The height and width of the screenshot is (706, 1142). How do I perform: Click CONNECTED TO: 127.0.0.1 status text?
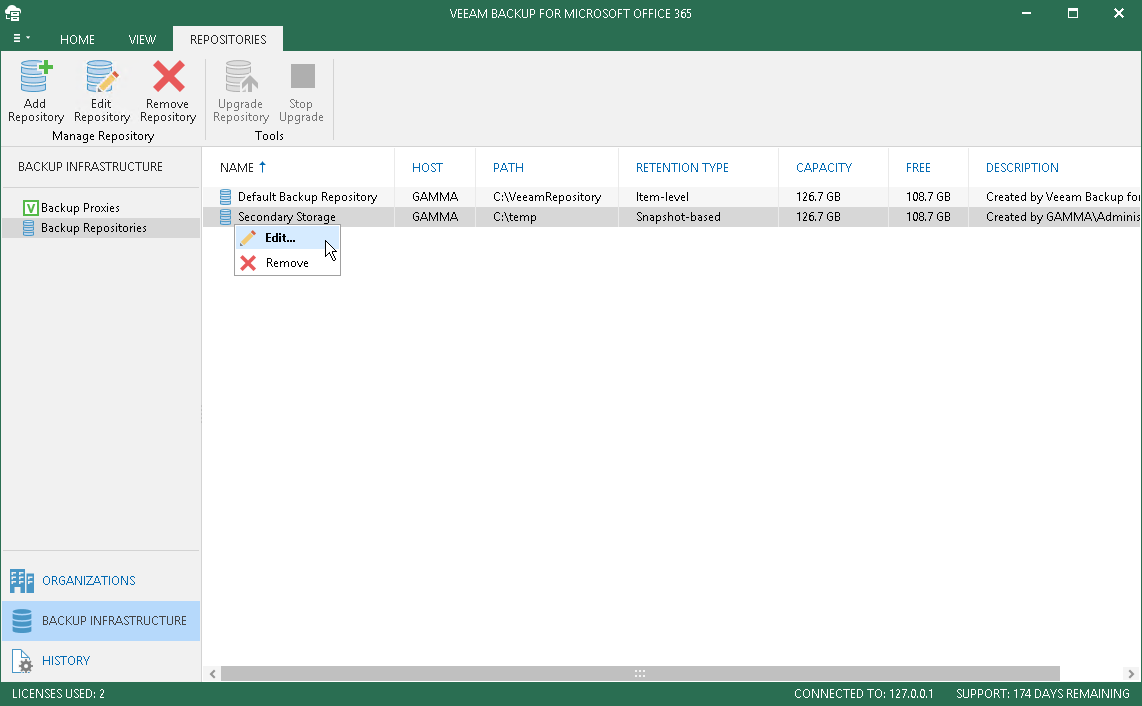(x=864, y=694)
